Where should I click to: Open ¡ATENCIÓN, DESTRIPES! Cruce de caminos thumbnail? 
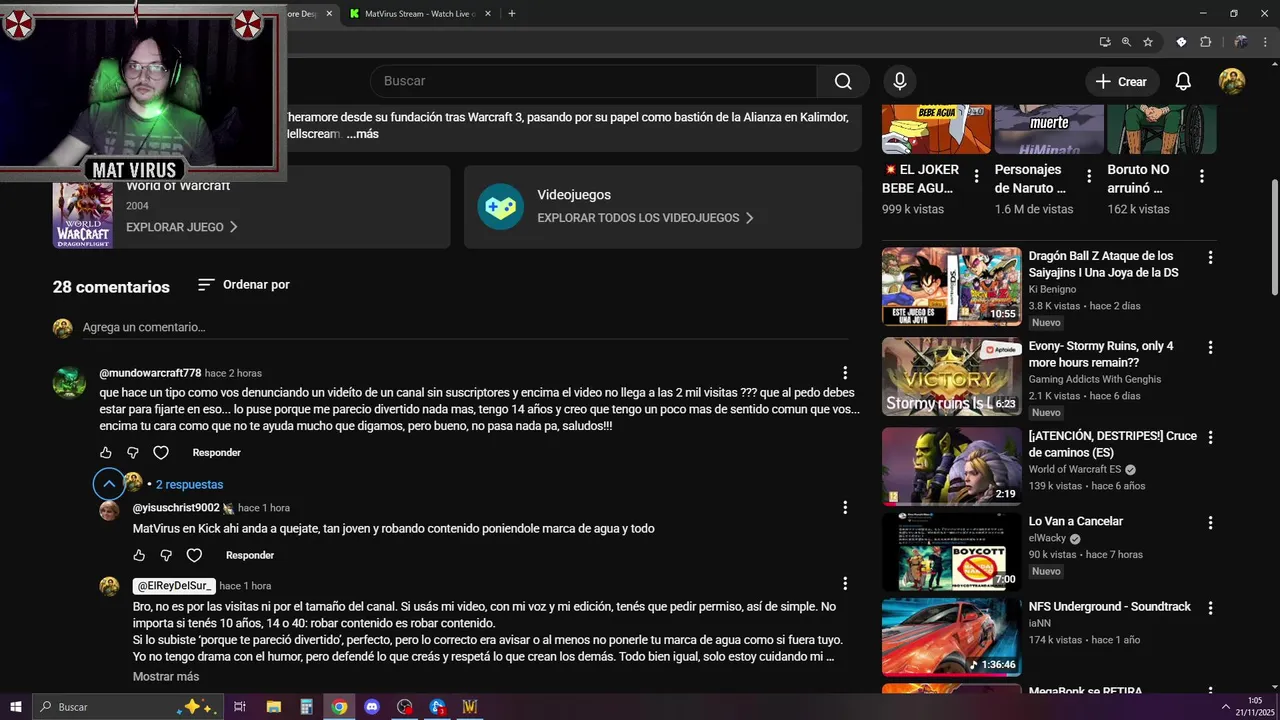[x=951, y=466]
